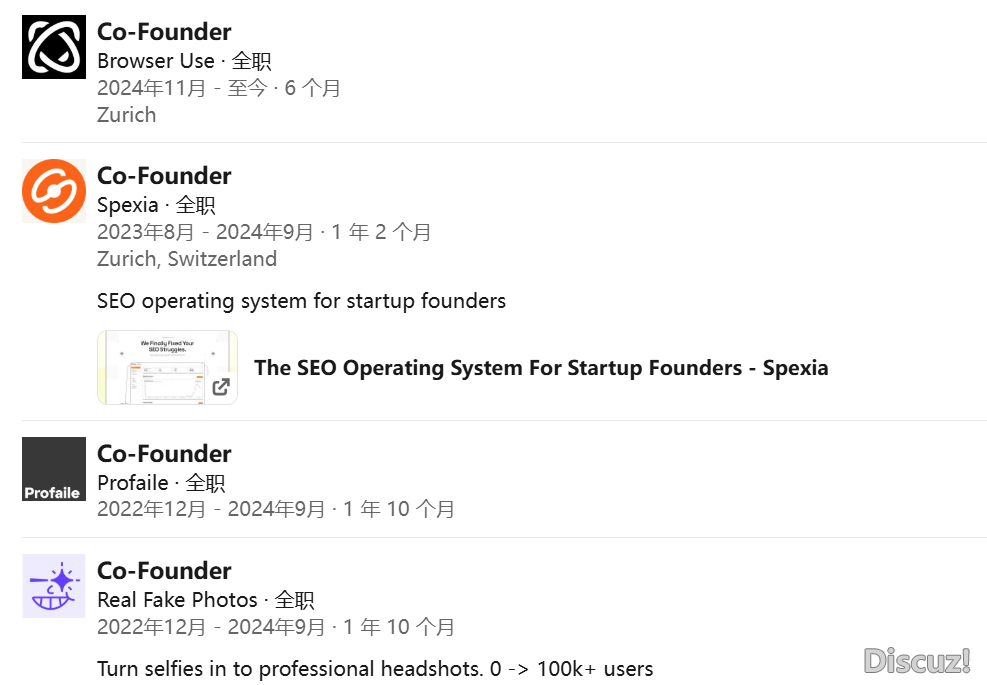Viewport: 987px width, 685px height.
Task: Open the Profaile logo tile
Action: (54, 469)
